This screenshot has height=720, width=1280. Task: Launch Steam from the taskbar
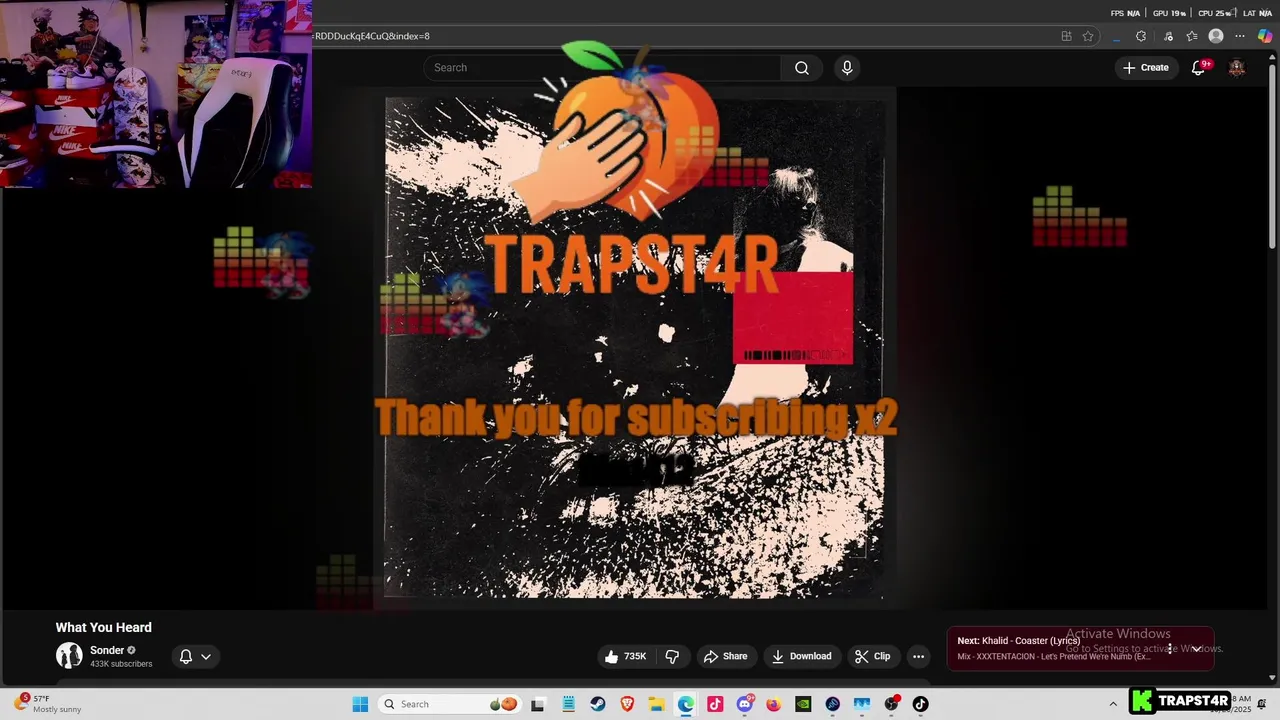tap(598, 704)
